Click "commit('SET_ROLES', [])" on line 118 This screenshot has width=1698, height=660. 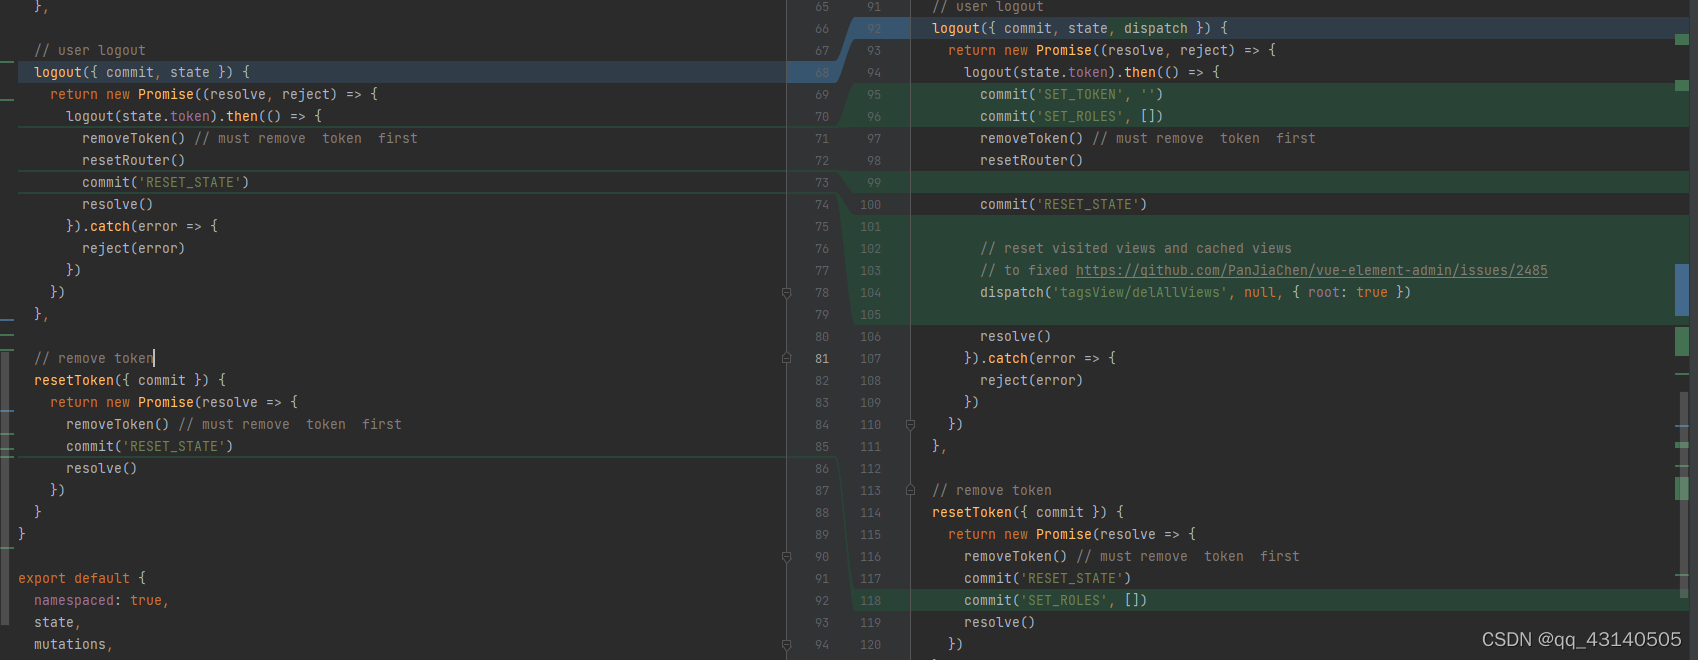click(x=1056, y=600)
